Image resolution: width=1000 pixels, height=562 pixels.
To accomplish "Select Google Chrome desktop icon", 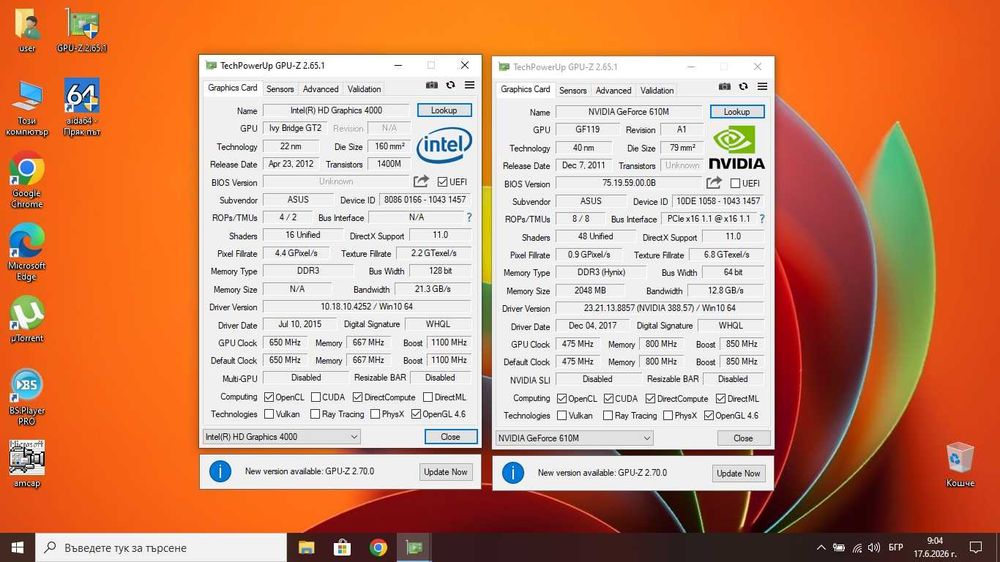I will (27, 180).
